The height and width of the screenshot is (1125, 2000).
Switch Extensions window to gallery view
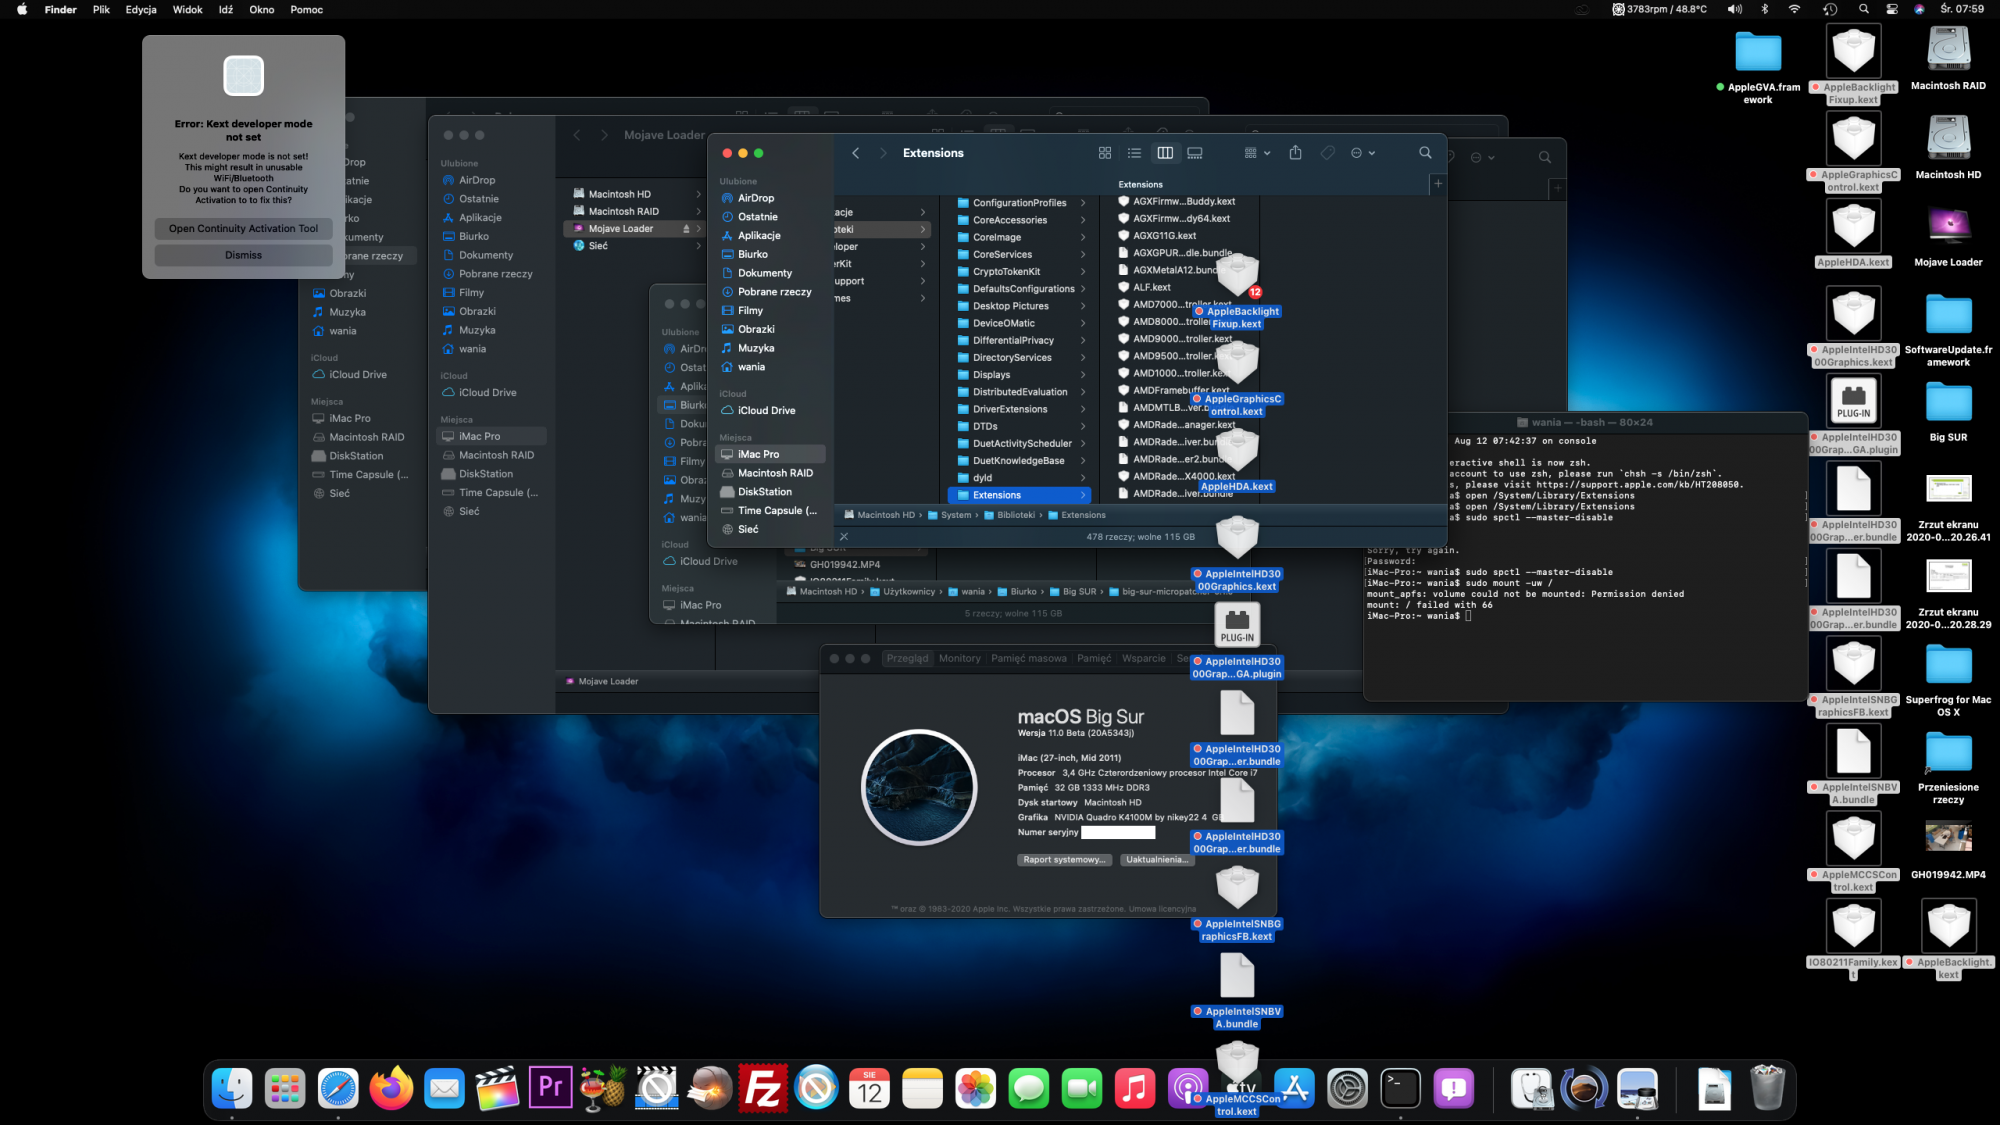click(x=1195, y=153)
